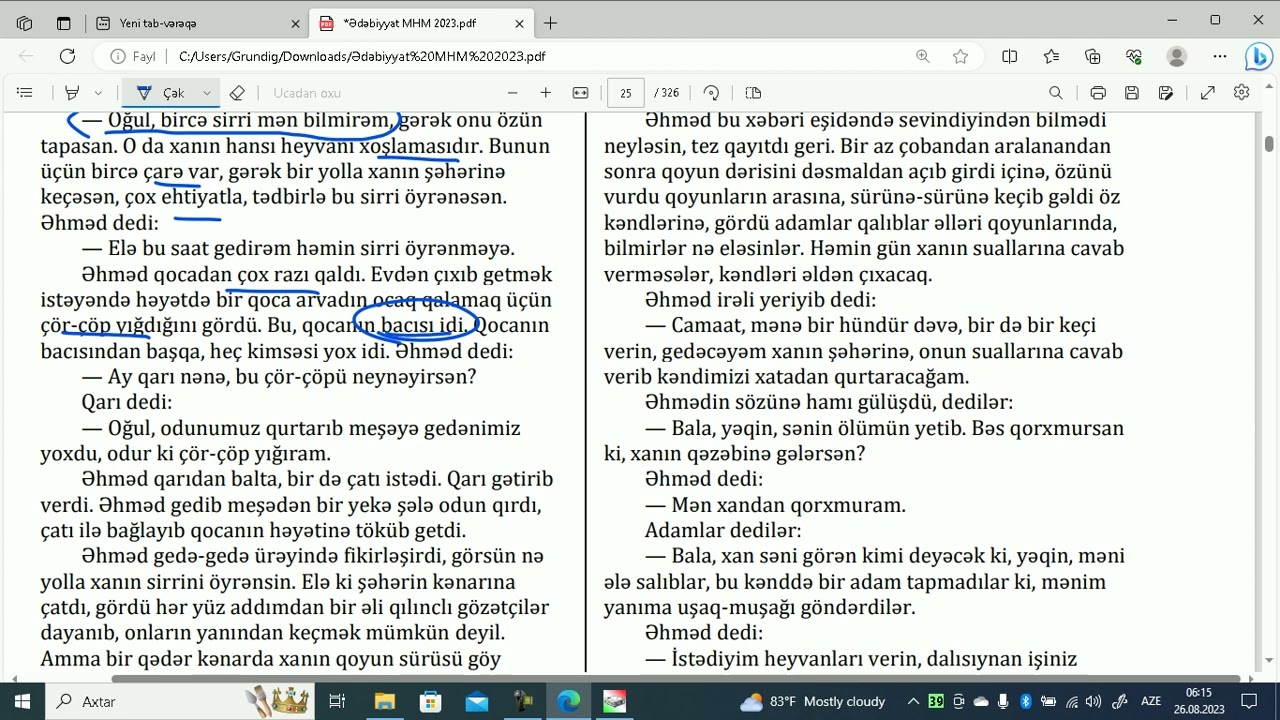Open Collections panel
The width and height of the screenshot is (1280, 720).
tap(1092, 57)
